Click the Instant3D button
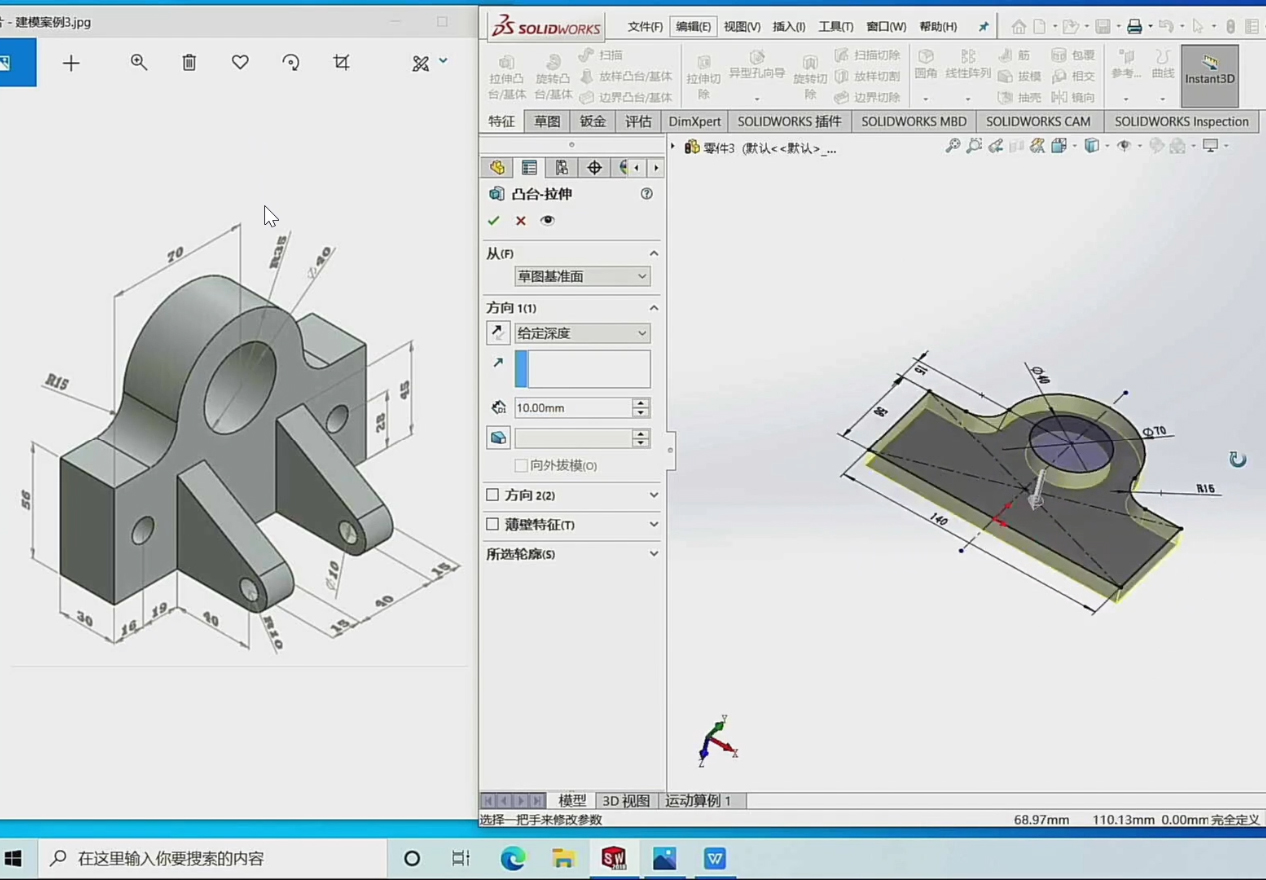The height and width of the screenshot is (880, 1266). [x=1209, y=75]
